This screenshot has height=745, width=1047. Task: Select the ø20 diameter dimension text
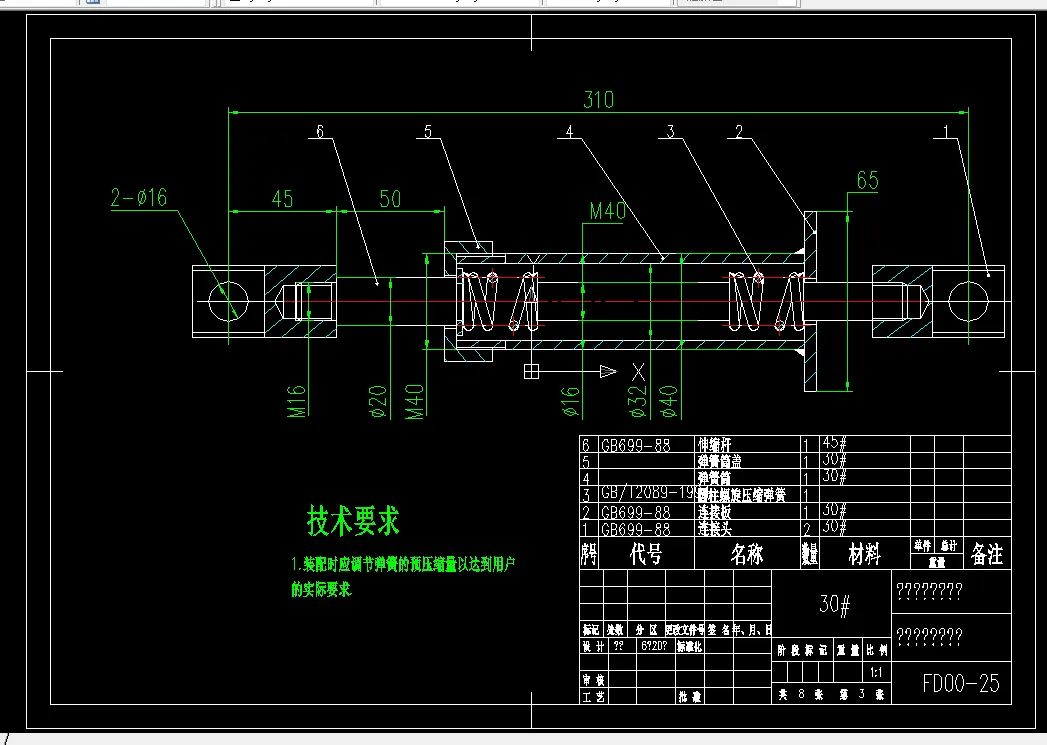click(x=378, y=401)
